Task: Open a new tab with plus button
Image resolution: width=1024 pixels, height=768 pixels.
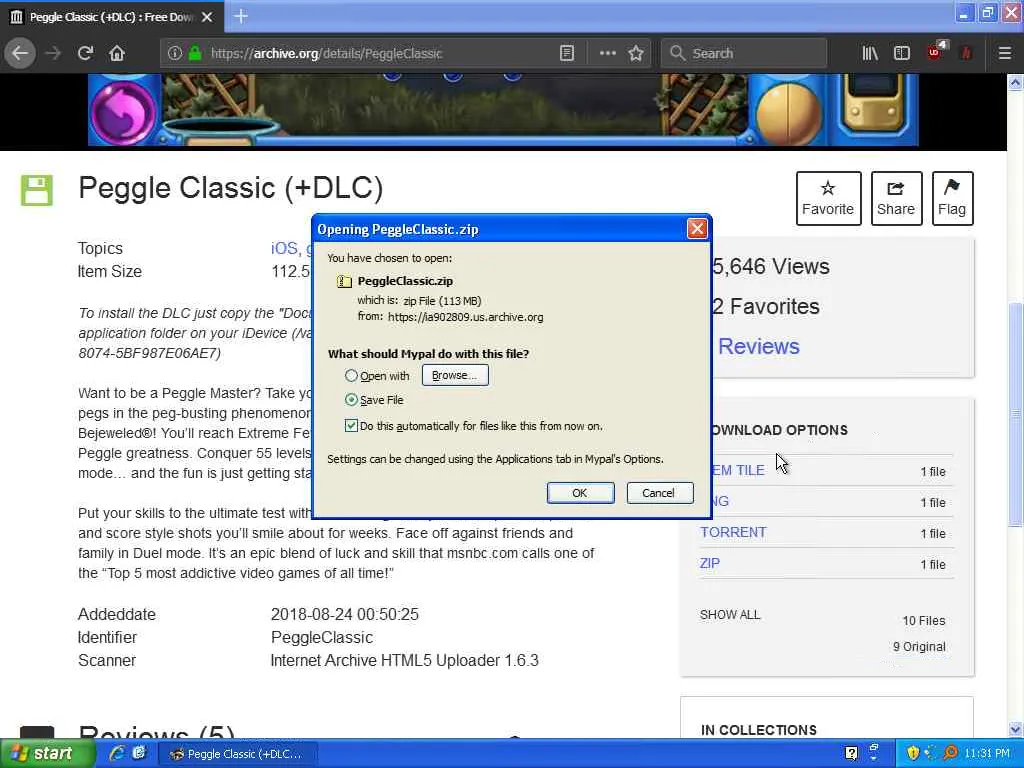Action: coord(241,16)
